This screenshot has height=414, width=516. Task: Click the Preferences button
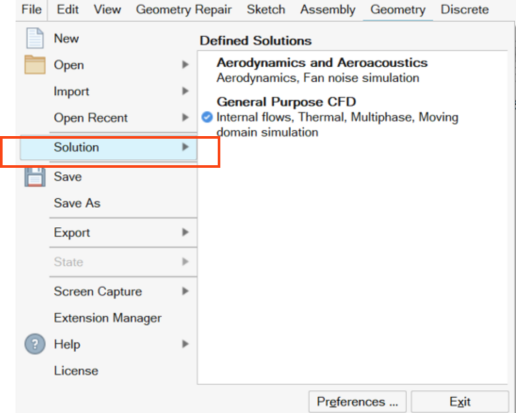[x=357, y=402]
